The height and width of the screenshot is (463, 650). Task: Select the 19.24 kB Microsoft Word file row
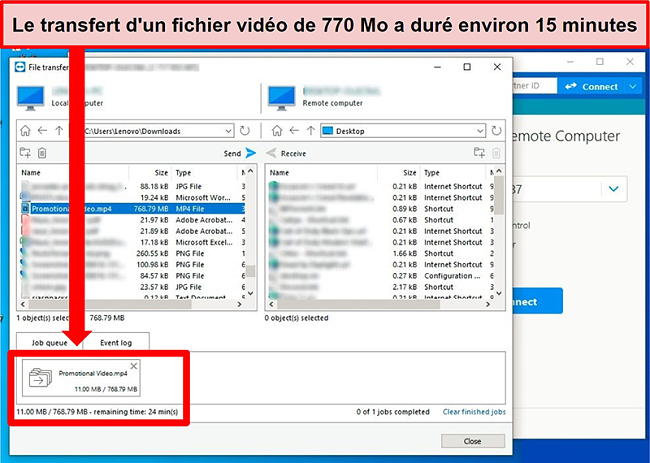133,197
